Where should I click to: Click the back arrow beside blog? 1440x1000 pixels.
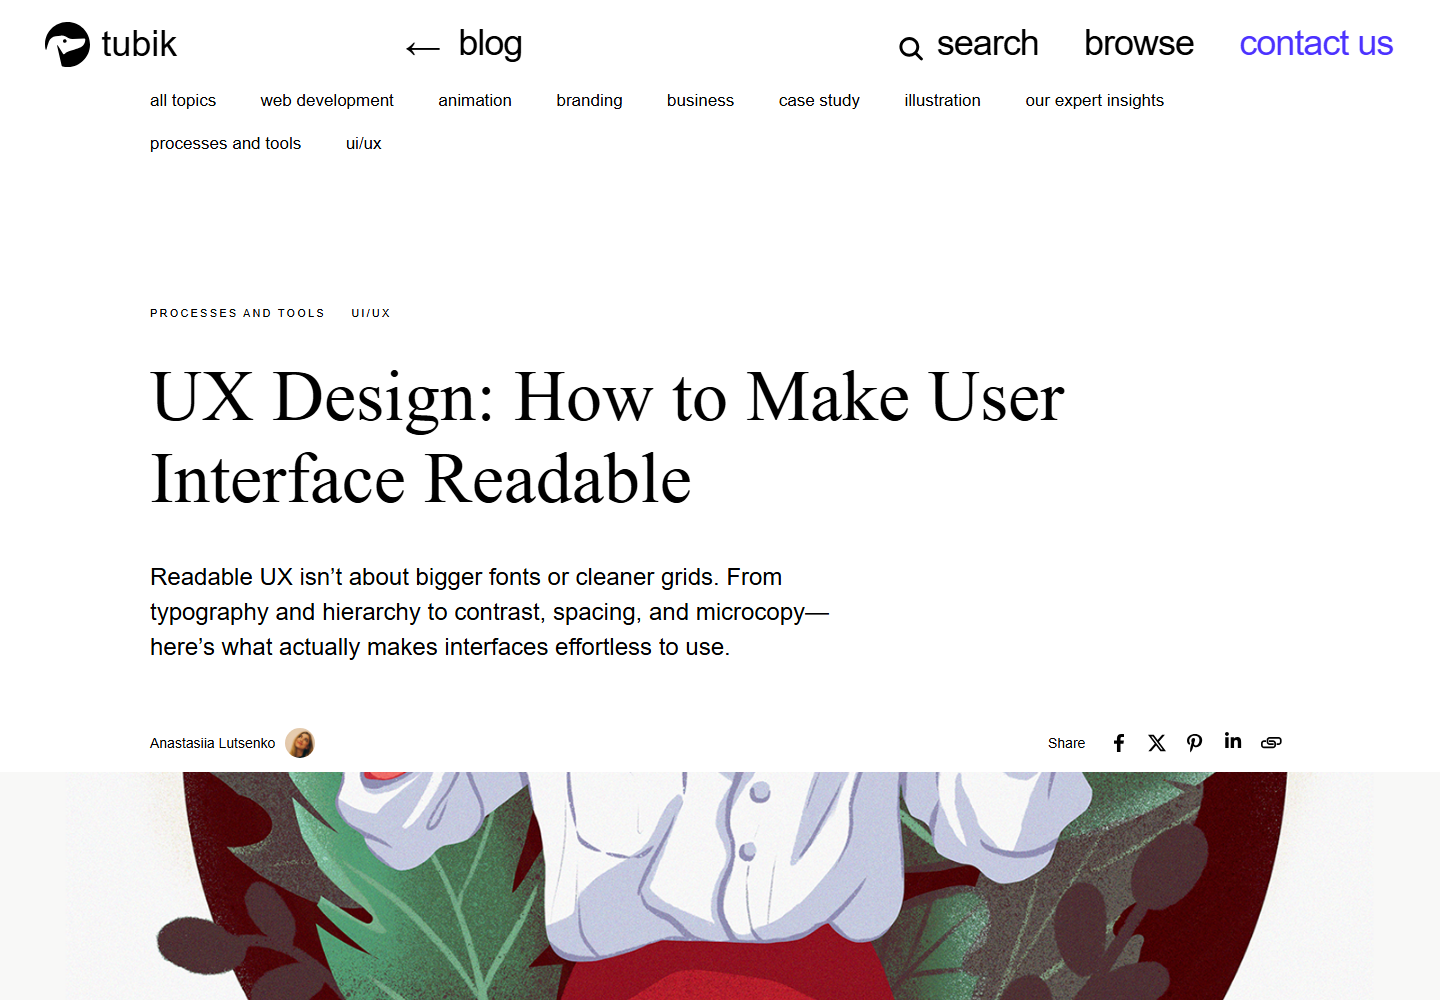[x=423, y=47]
